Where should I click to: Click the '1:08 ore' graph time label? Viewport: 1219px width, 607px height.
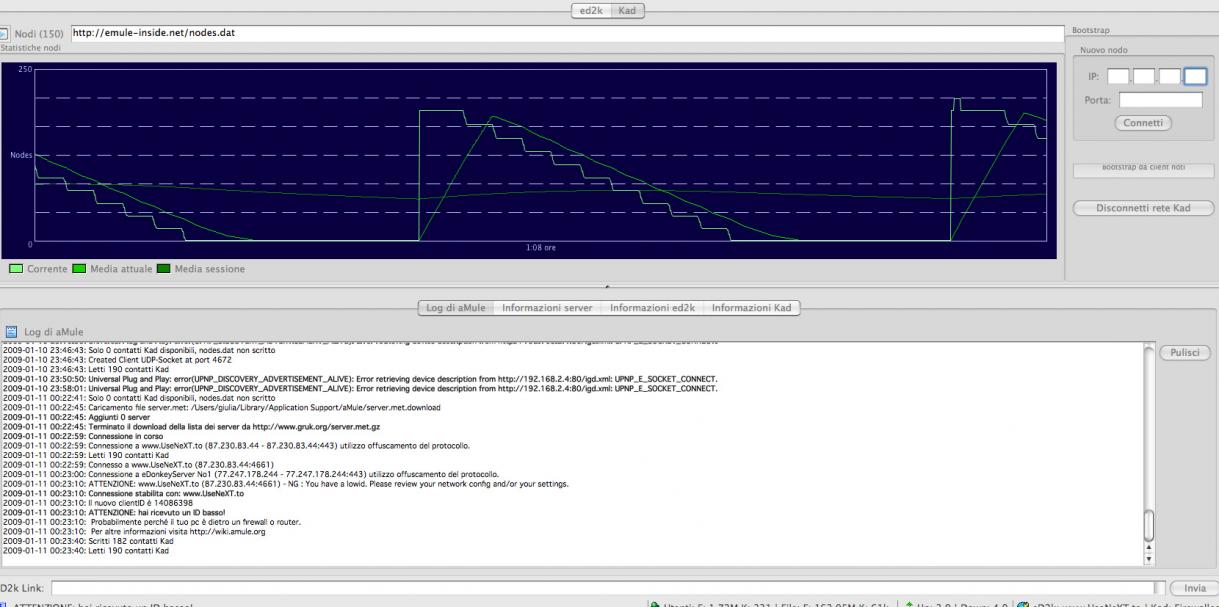coord(540,248)
